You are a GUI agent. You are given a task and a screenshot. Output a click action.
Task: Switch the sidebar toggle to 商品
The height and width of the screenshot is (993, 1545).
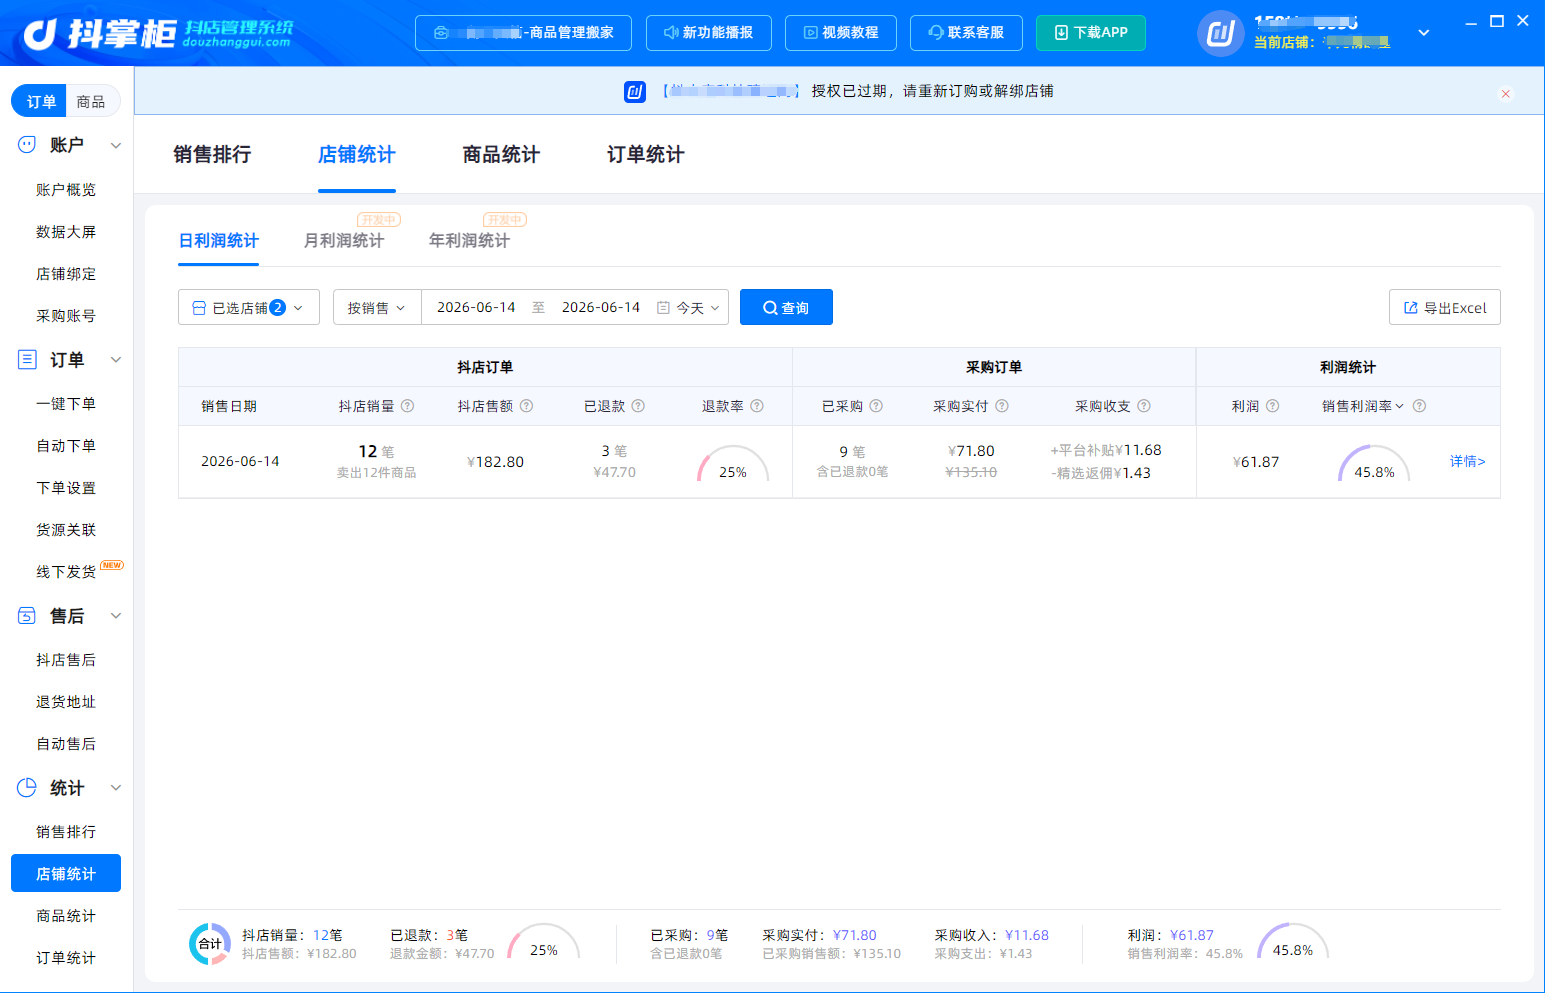pyautogui.click(x=91, y=101)
